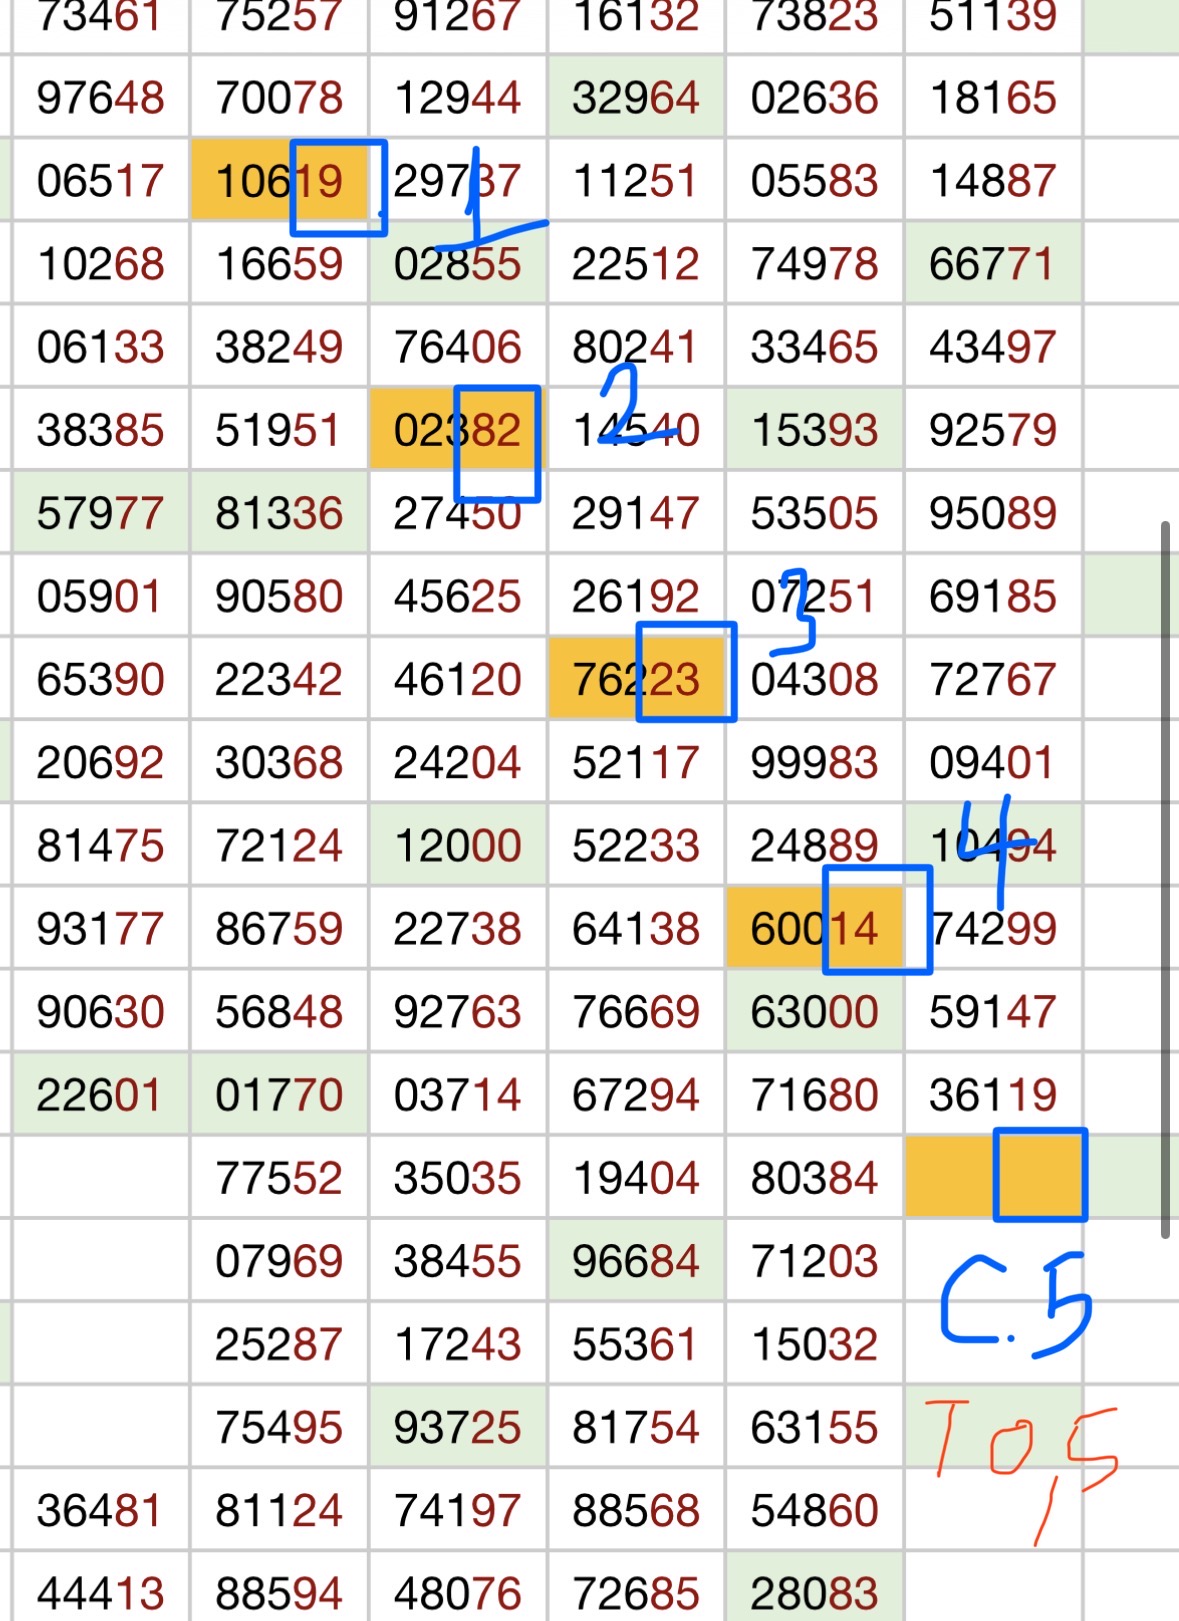The width and height of the screenshot is (1179, 1621).
Task: Click the cell with value 99983
Action: [x=815, y=762]
